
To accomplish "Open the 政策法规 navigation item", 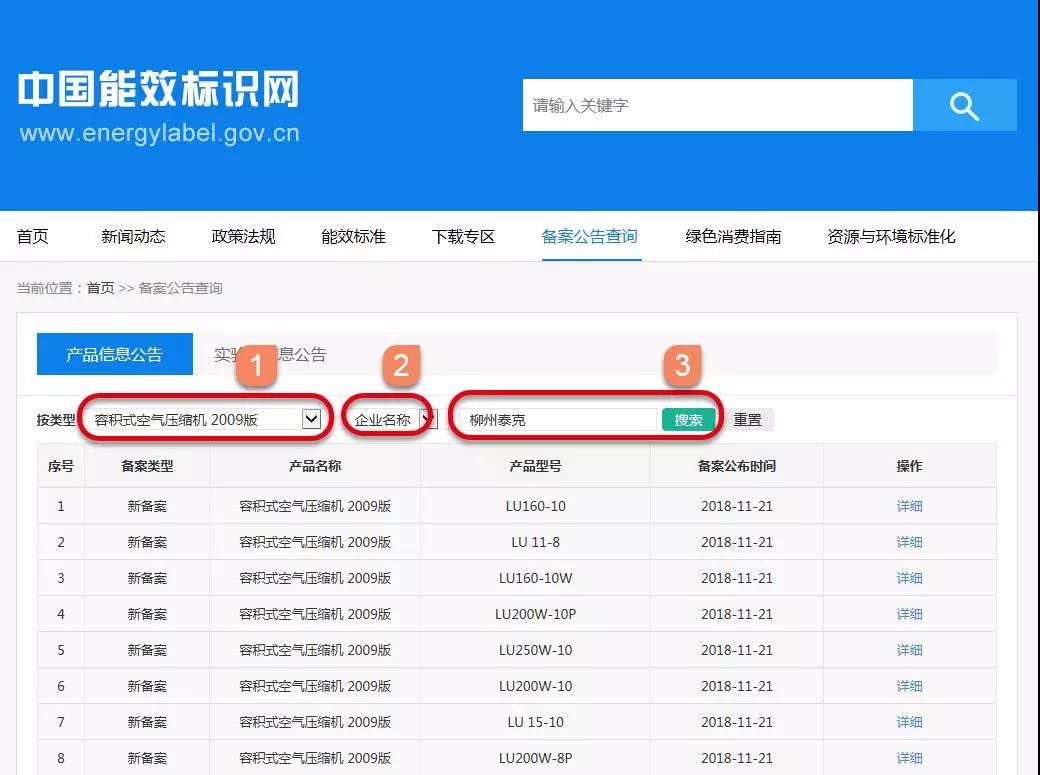I will [x=242, y=236].
